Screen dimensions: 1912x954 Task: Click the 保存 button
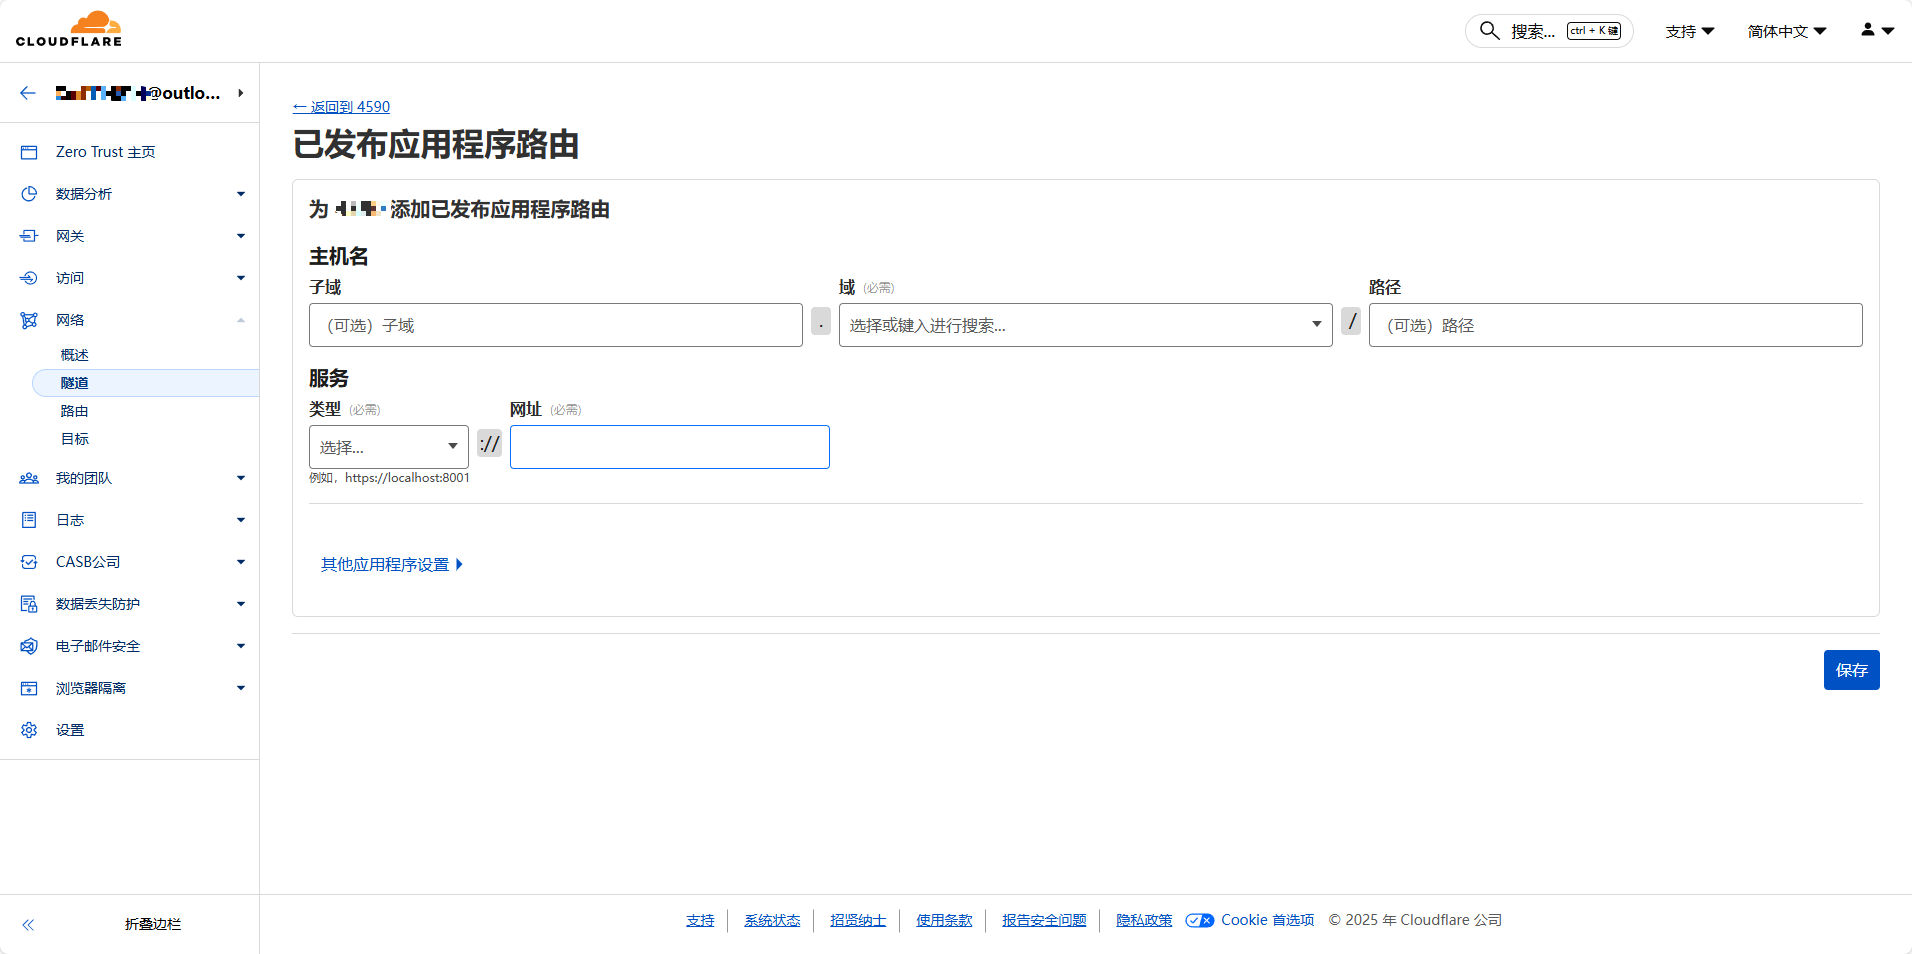point(1851,670)
